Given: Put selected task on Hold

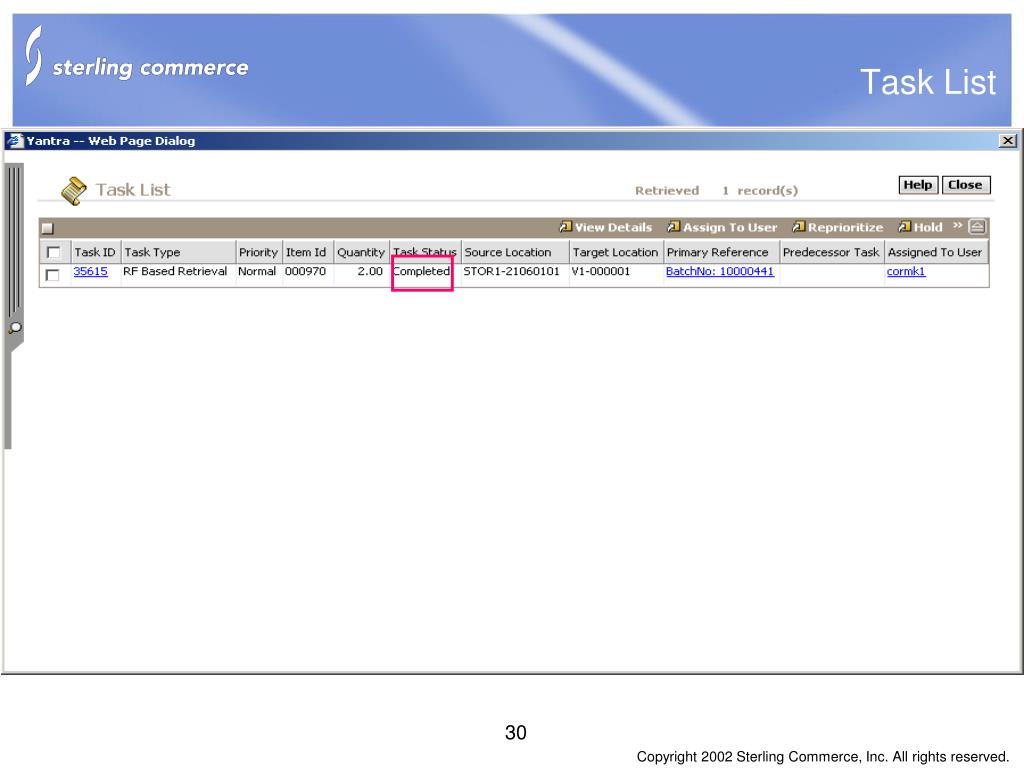Looking at the screenshot, I should pyautogui.click(x=921, y=227).
